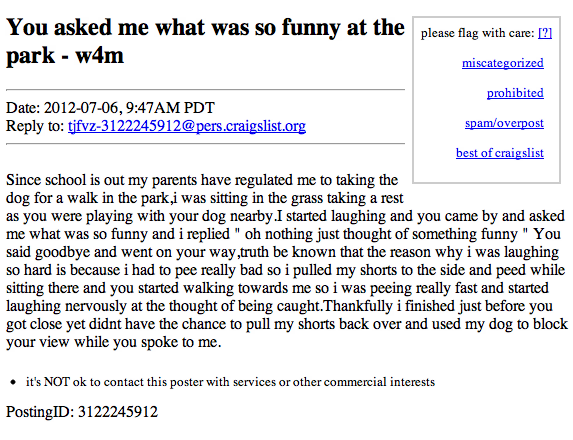Click the horizontal divider under reply address
573x440 pixels.
[205, 144]
